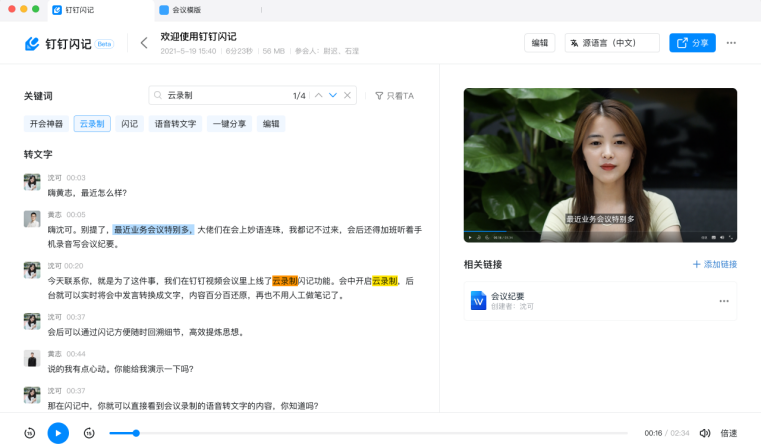
Task: Click the keyword search field containing 云录制
Action: [x=252, y=95]
